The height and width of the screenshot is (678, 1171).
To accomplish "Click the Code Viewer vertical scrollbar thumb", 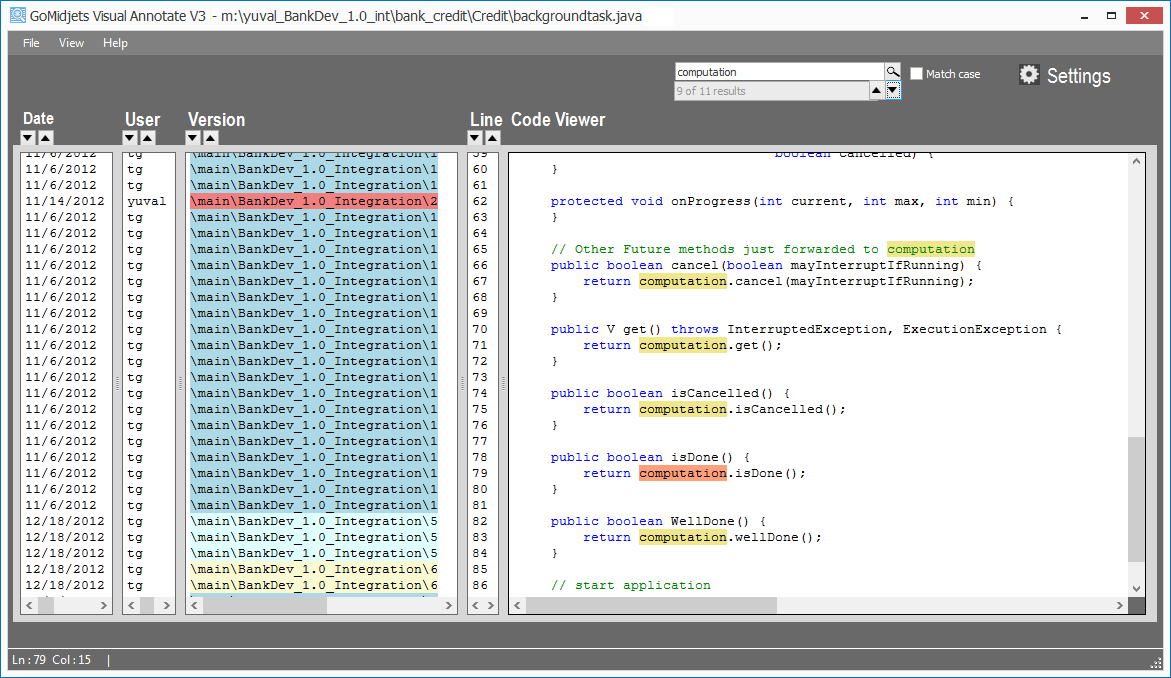I will tap(1136, 498).
